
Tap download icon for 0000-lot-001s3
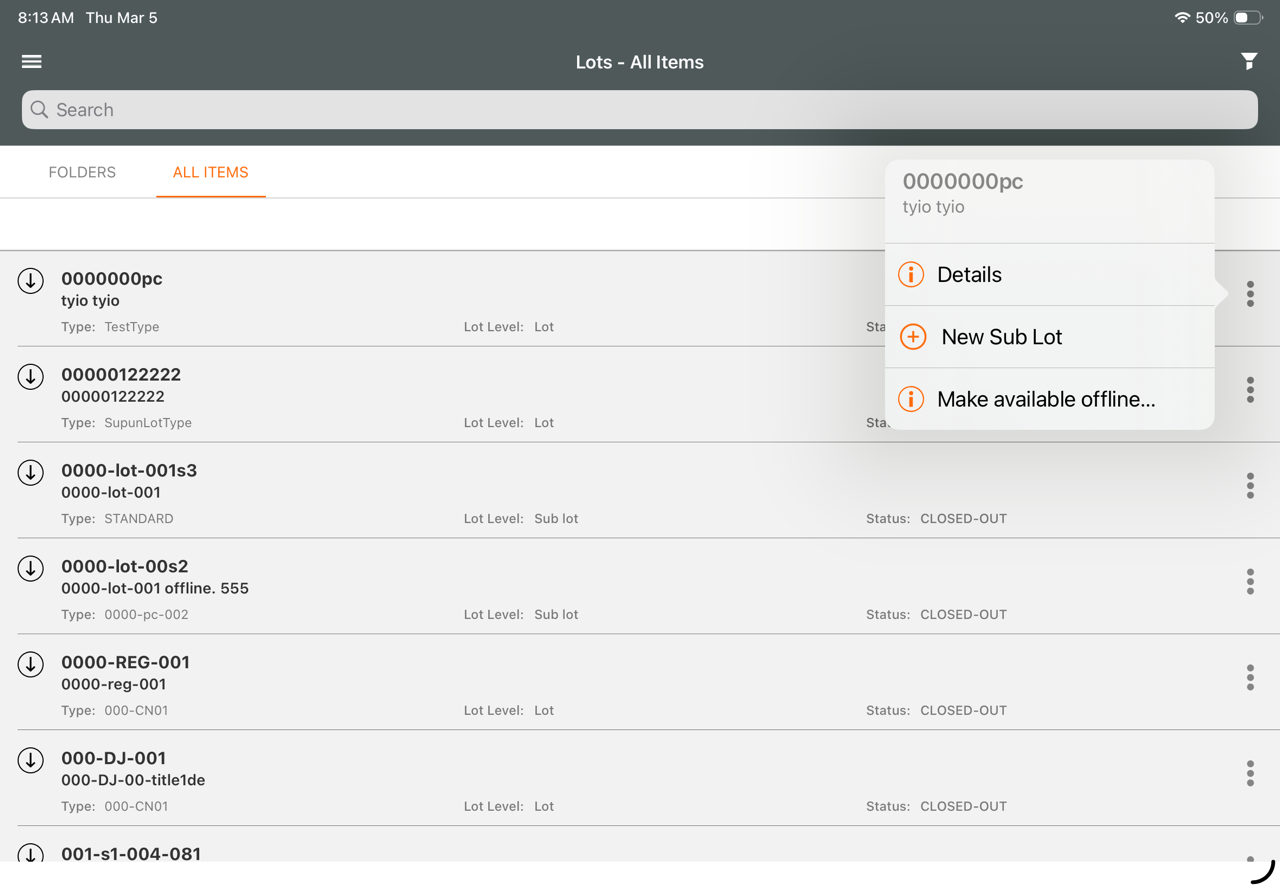click(x=31, y=473)
